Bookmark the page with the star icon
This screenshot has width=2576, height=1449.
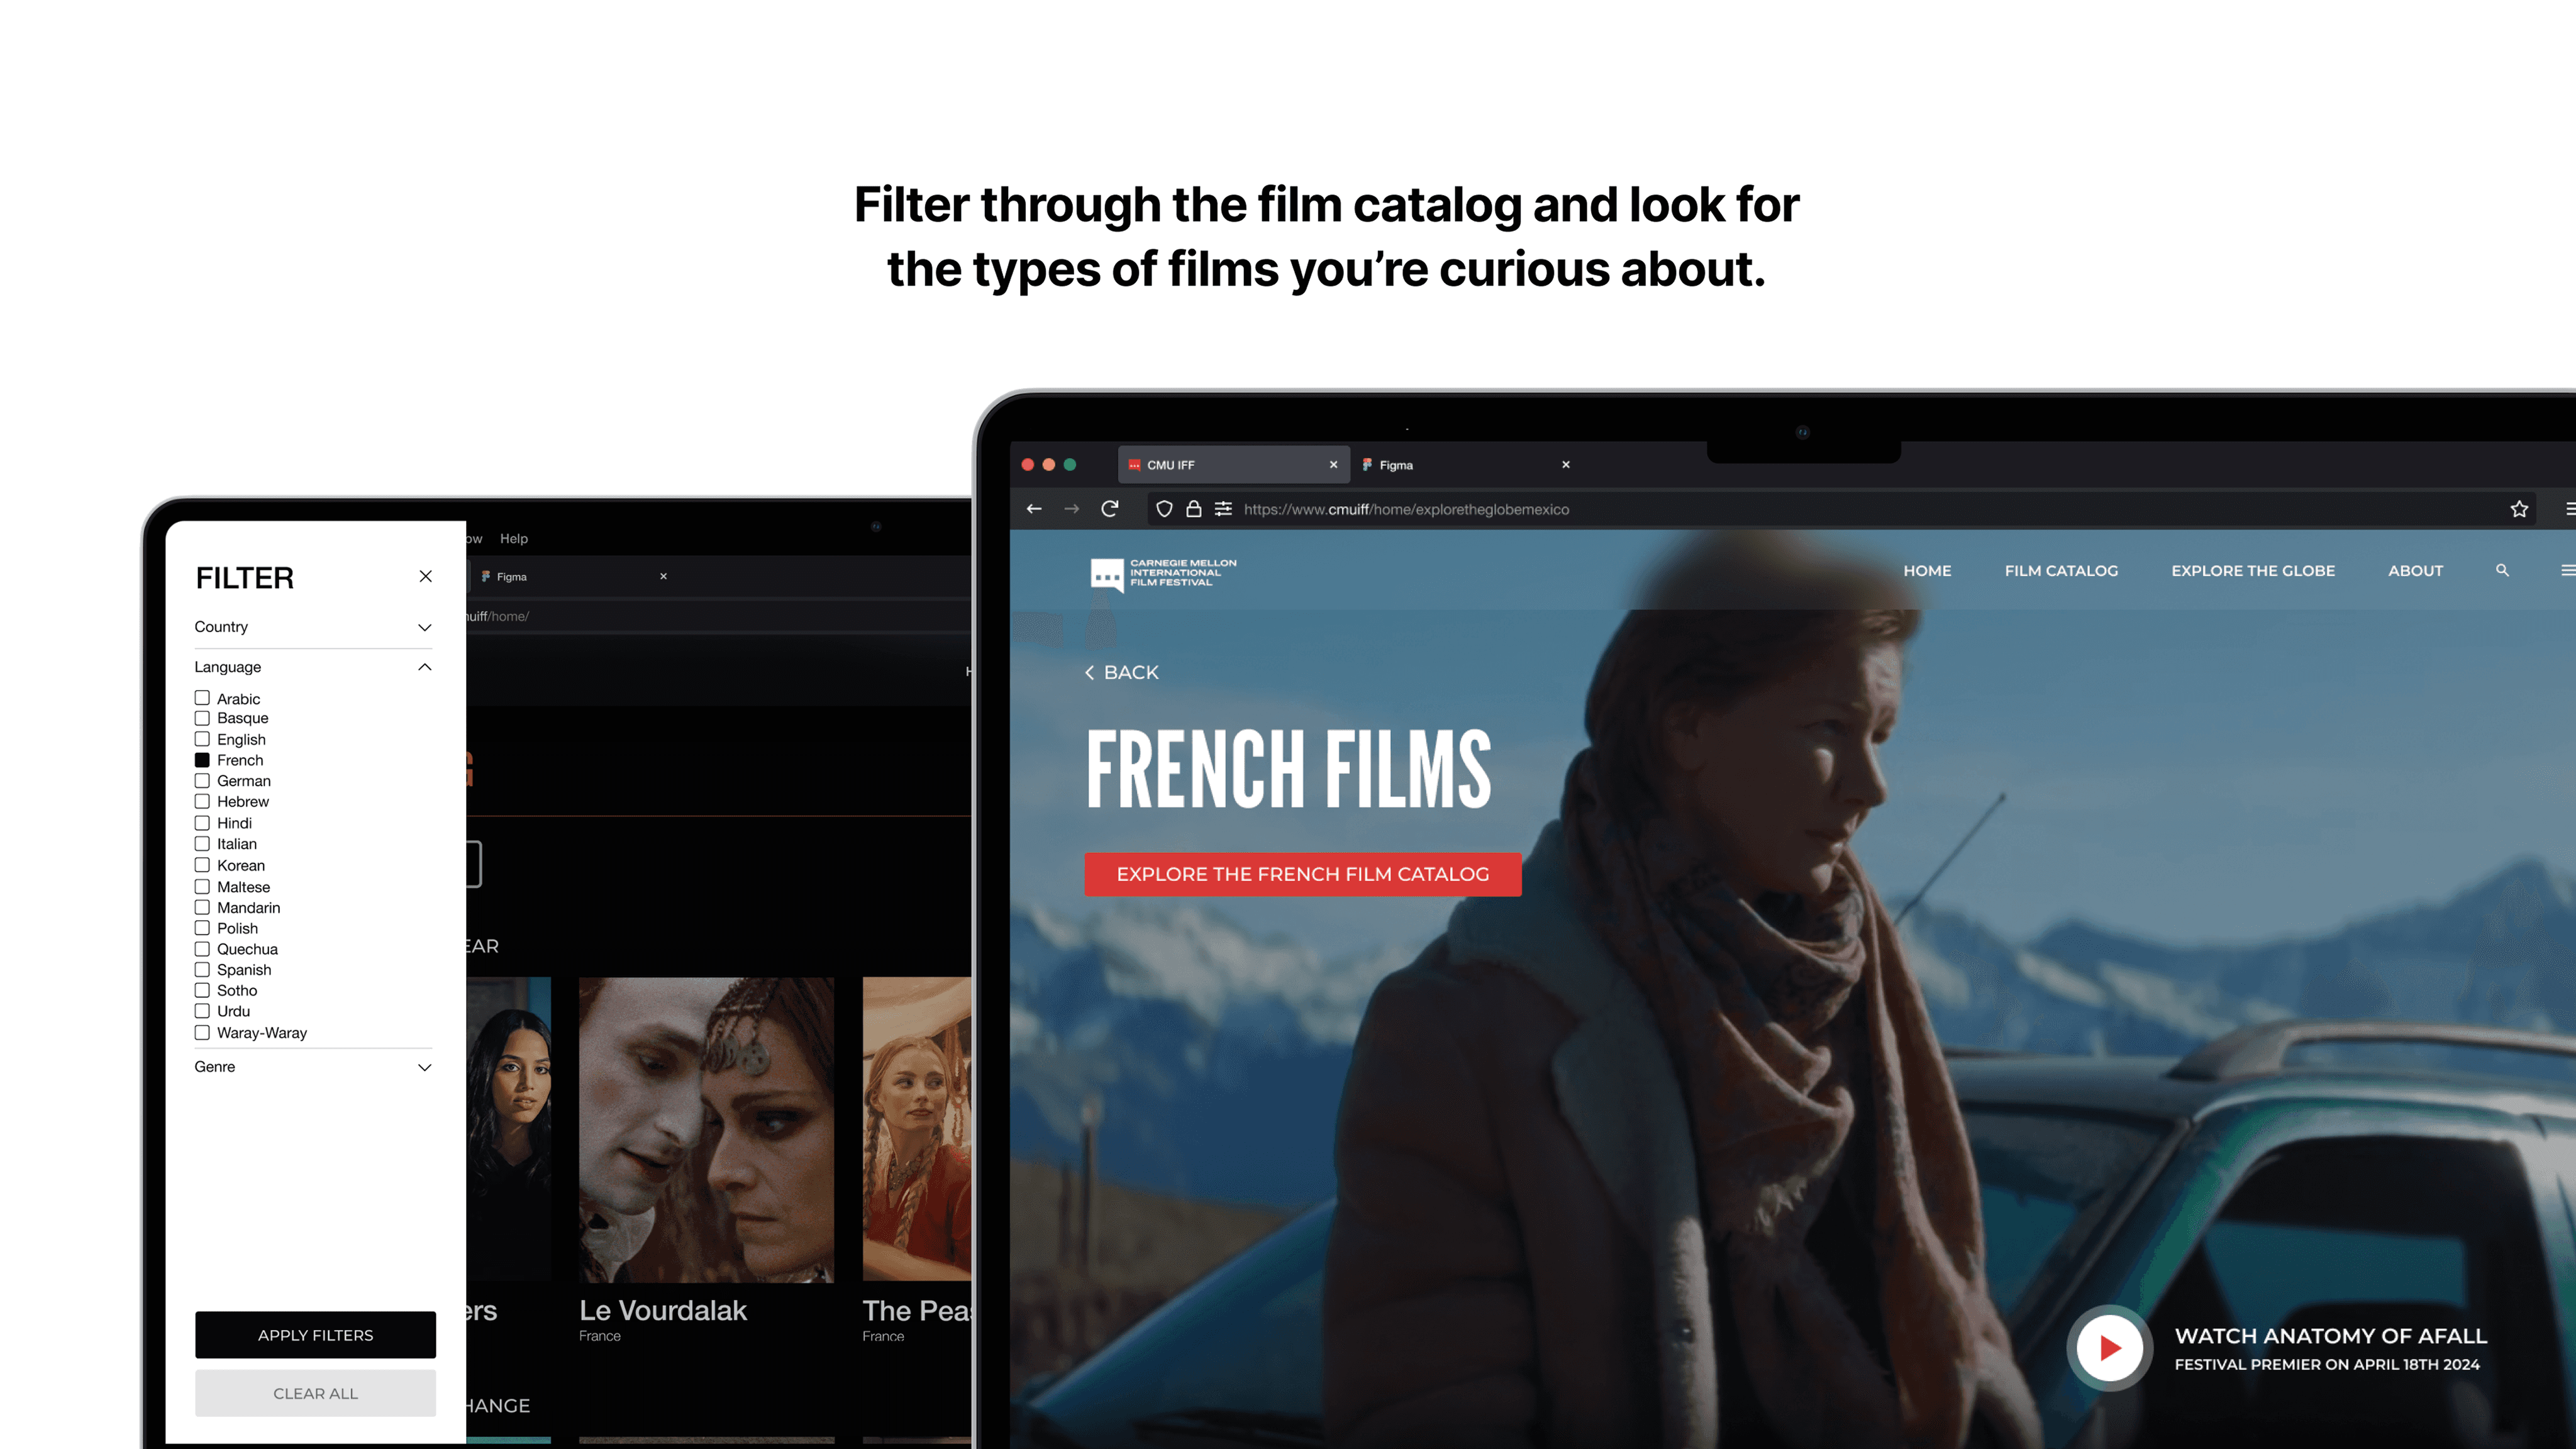coord(2519,509)
